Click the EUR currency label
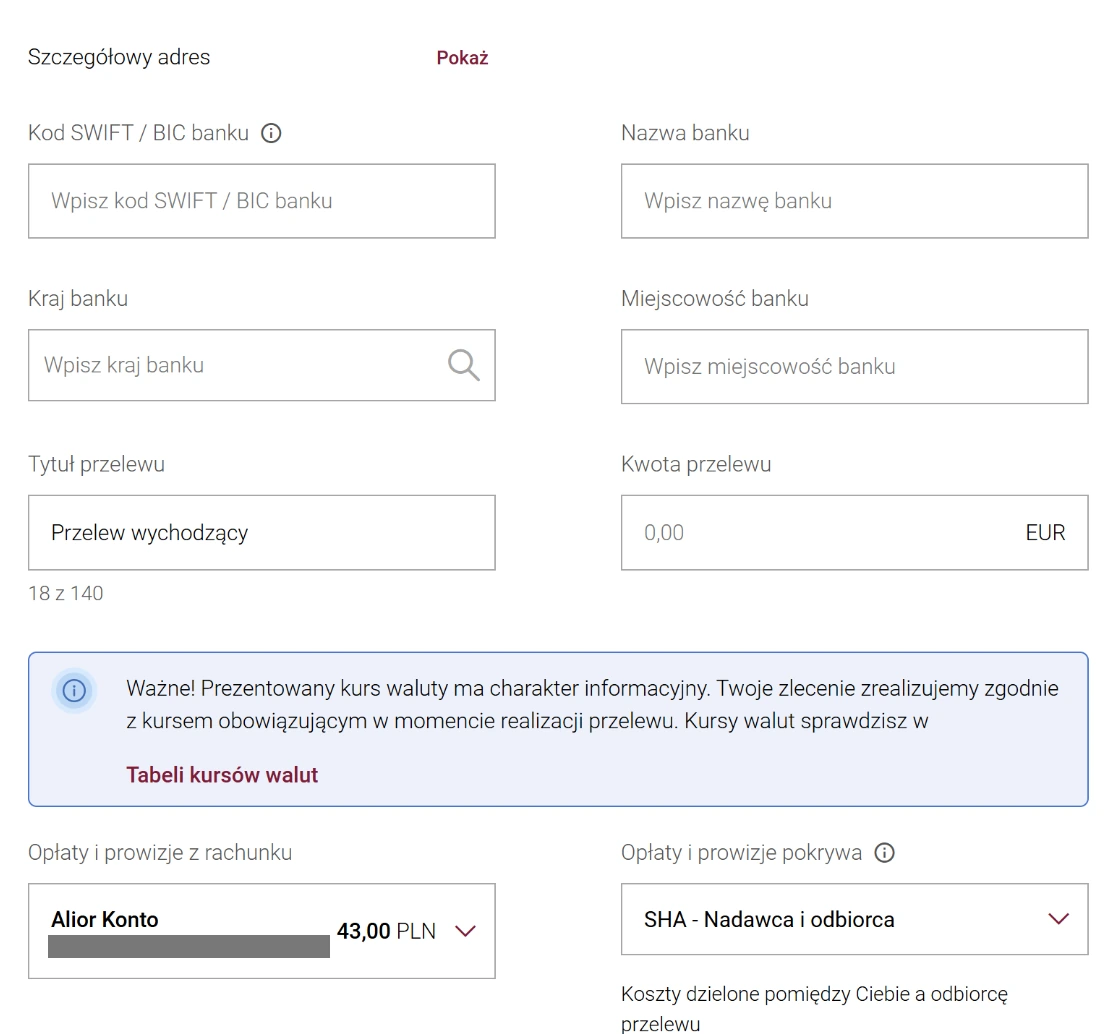The width and height of the screenshot is (1115, 1034). (1045, 533)
